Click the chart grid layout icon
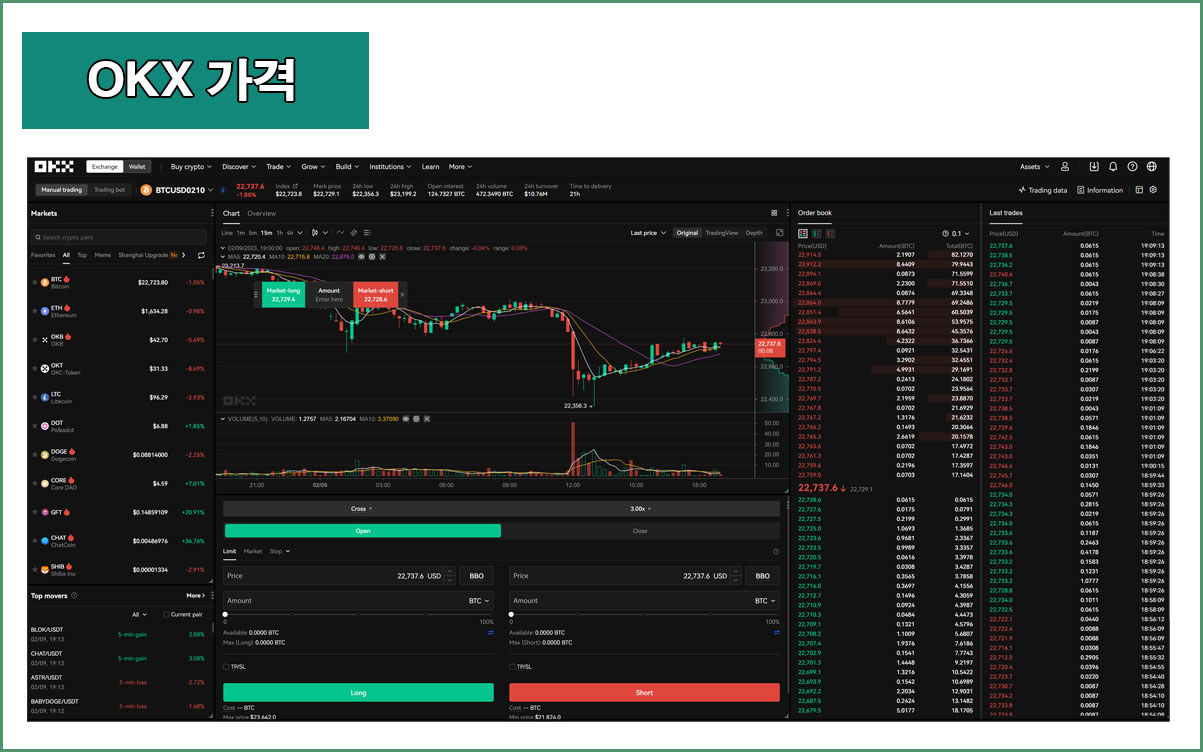Image resolution: width=1203 pixels, height=752 pixels. point(774,213)
